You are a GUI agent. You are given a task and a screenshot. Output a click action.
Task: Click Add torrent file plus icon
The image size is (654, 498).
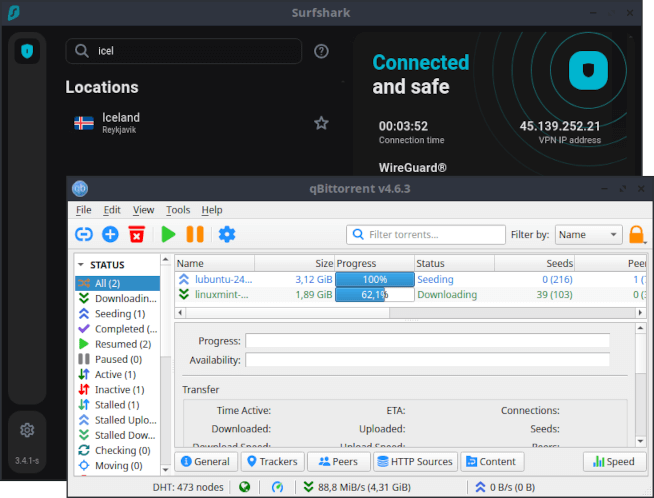click(110, 234)
